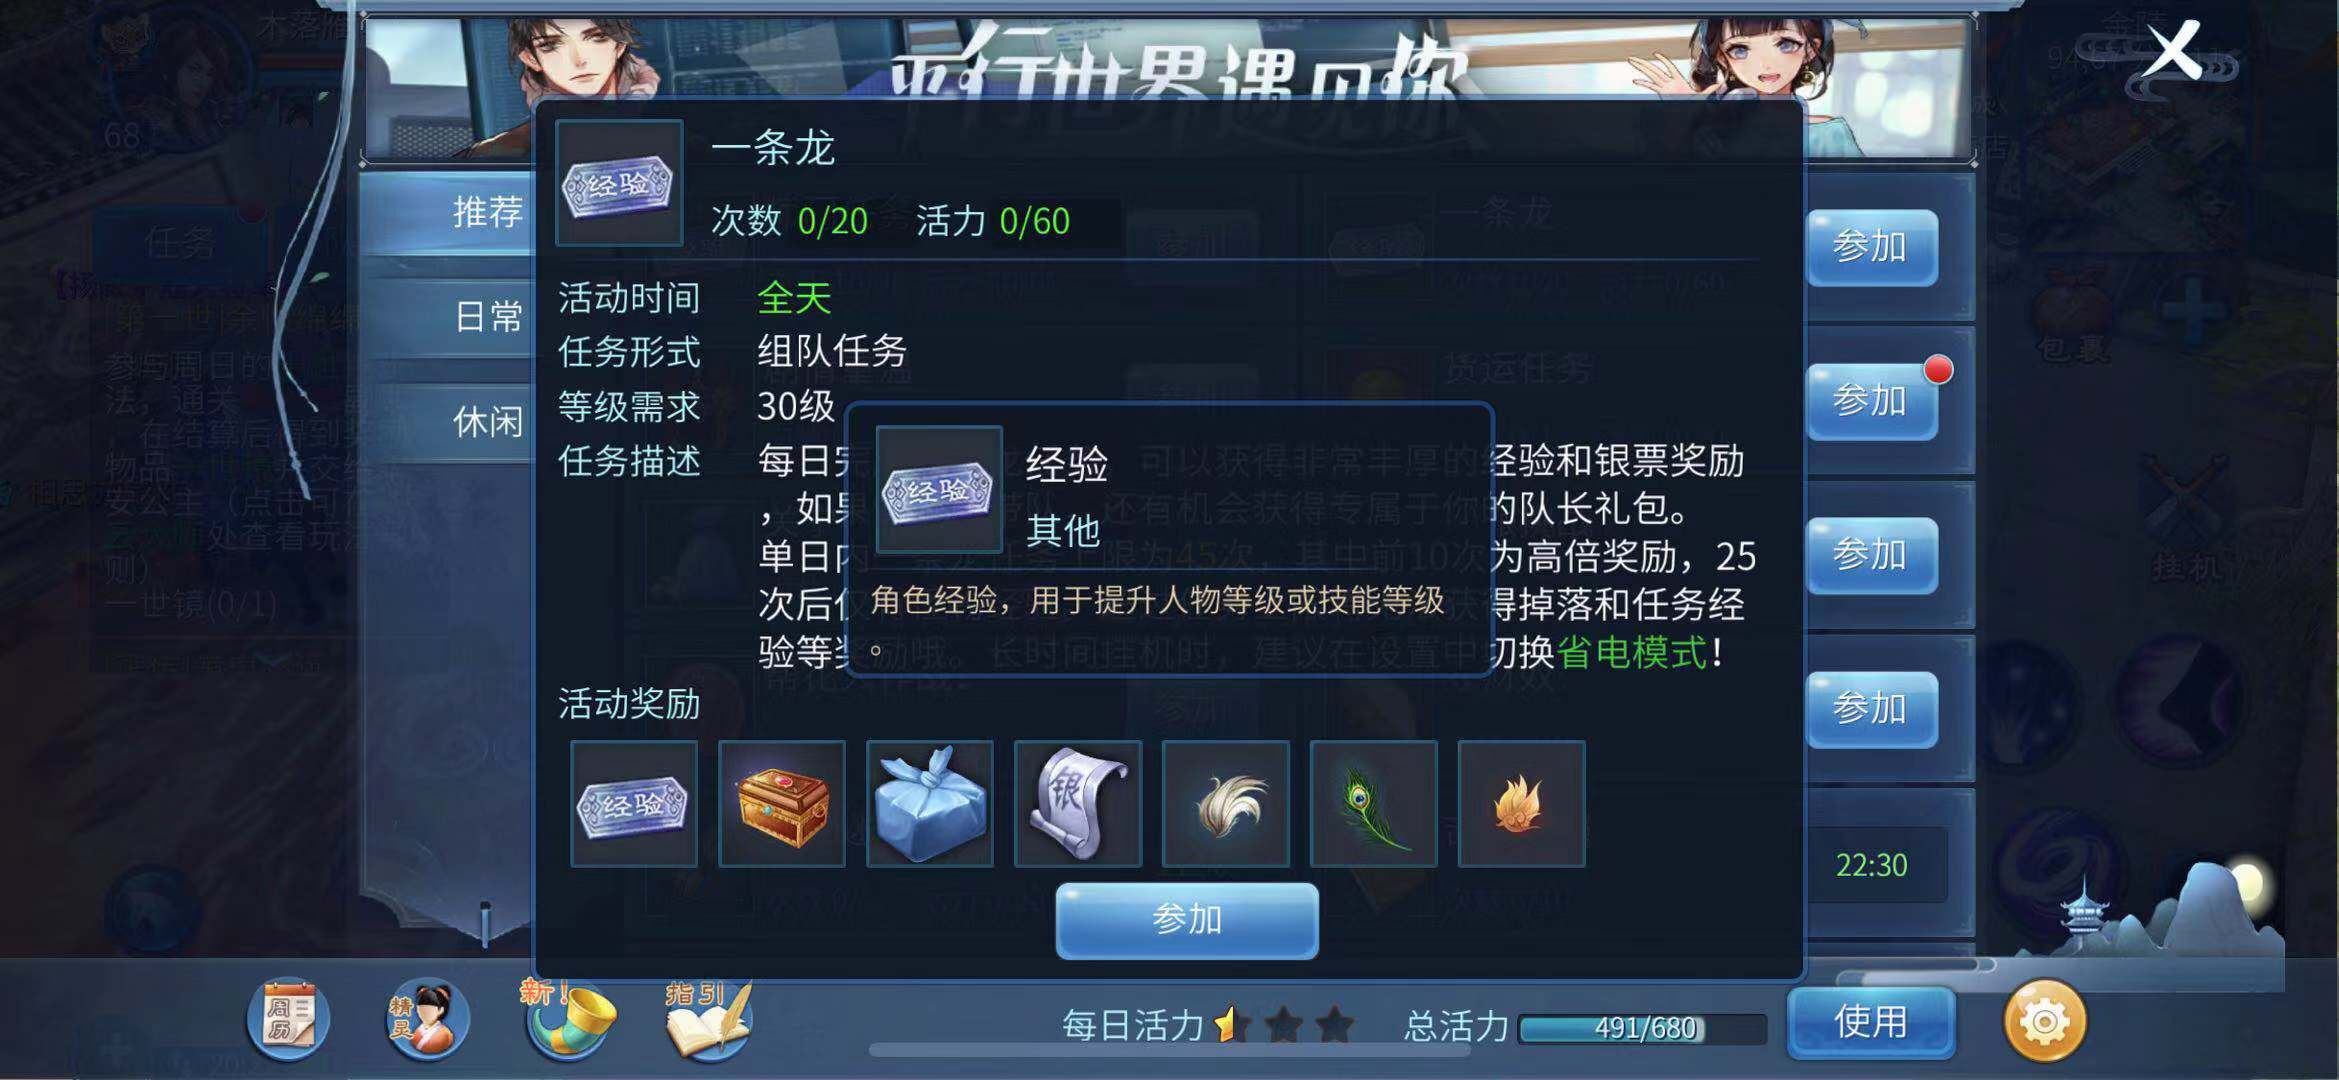
Task: Click the large 参加 button in dialog
Action: (1187, 920)
